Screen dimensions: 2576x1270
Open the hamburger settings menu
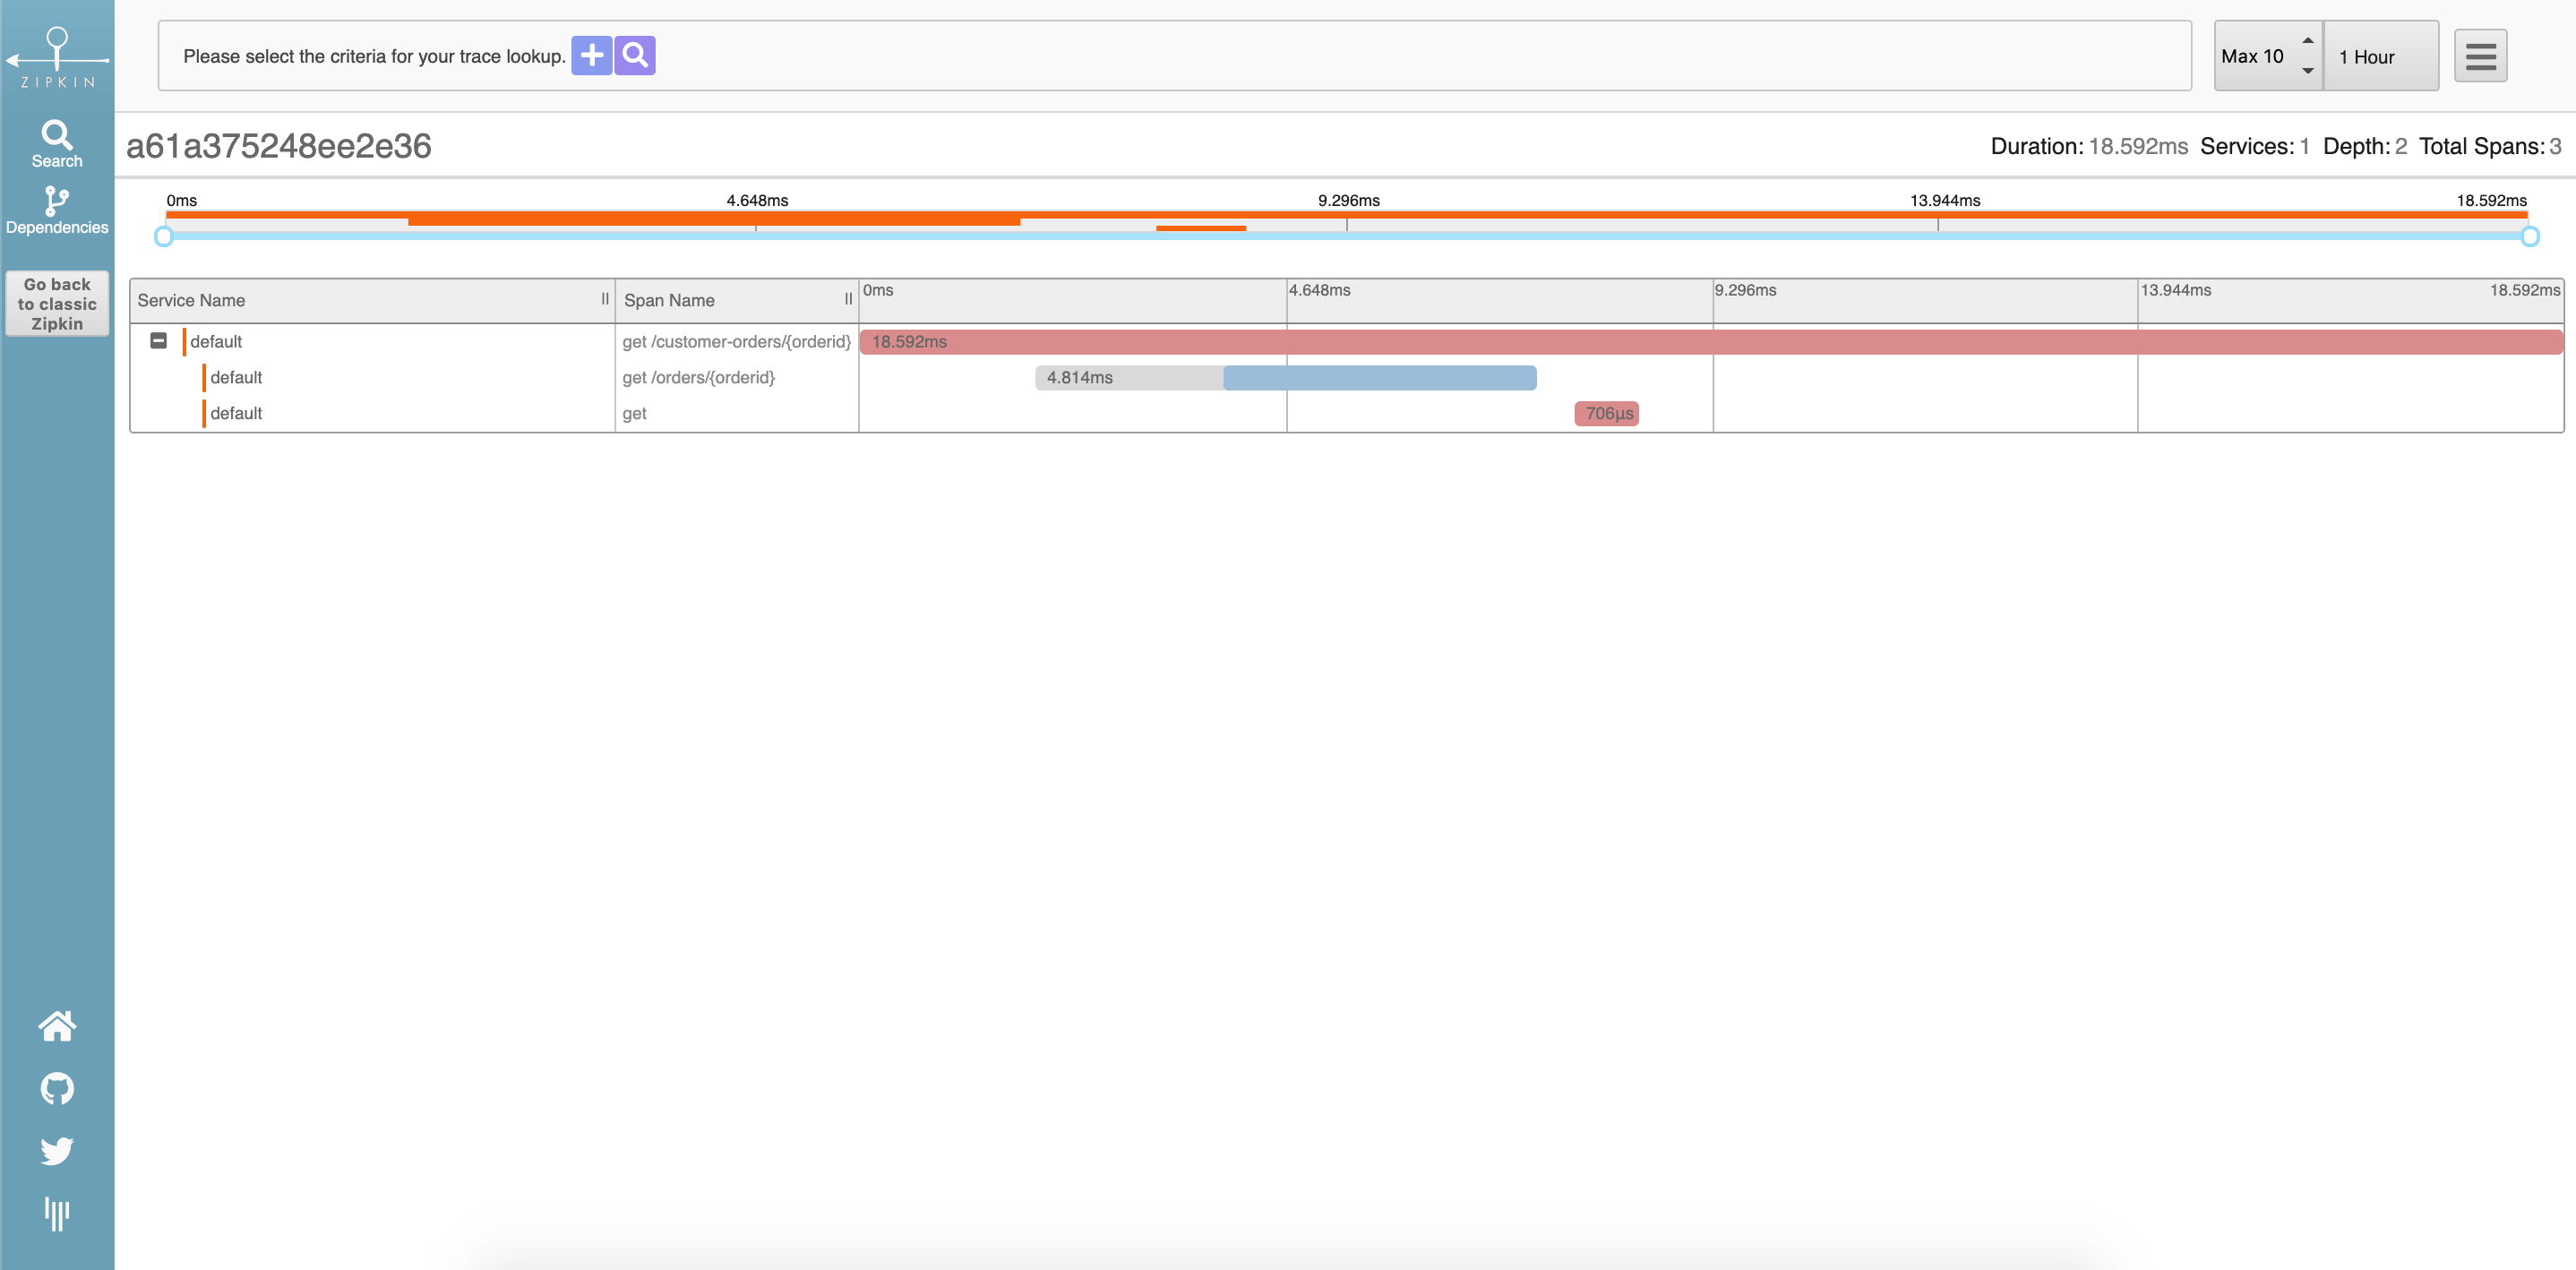pos(2480,56)
